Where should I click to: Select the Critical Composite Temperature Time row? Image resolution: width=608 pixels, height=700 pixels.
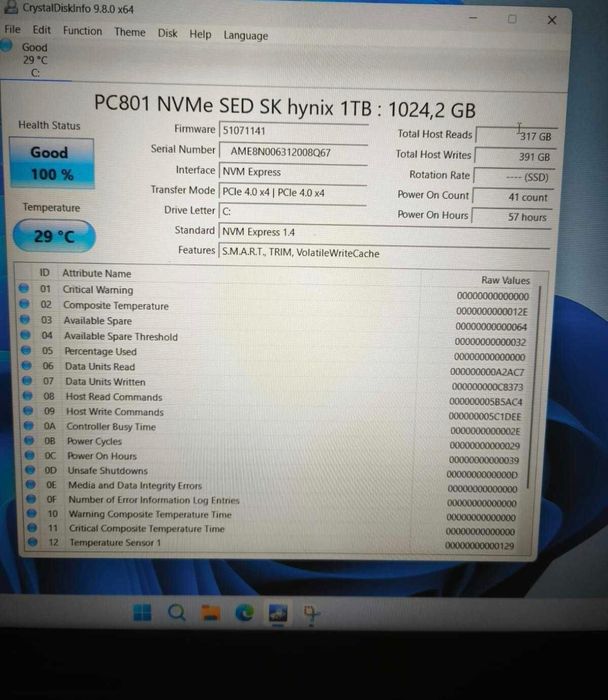[274, 529]
